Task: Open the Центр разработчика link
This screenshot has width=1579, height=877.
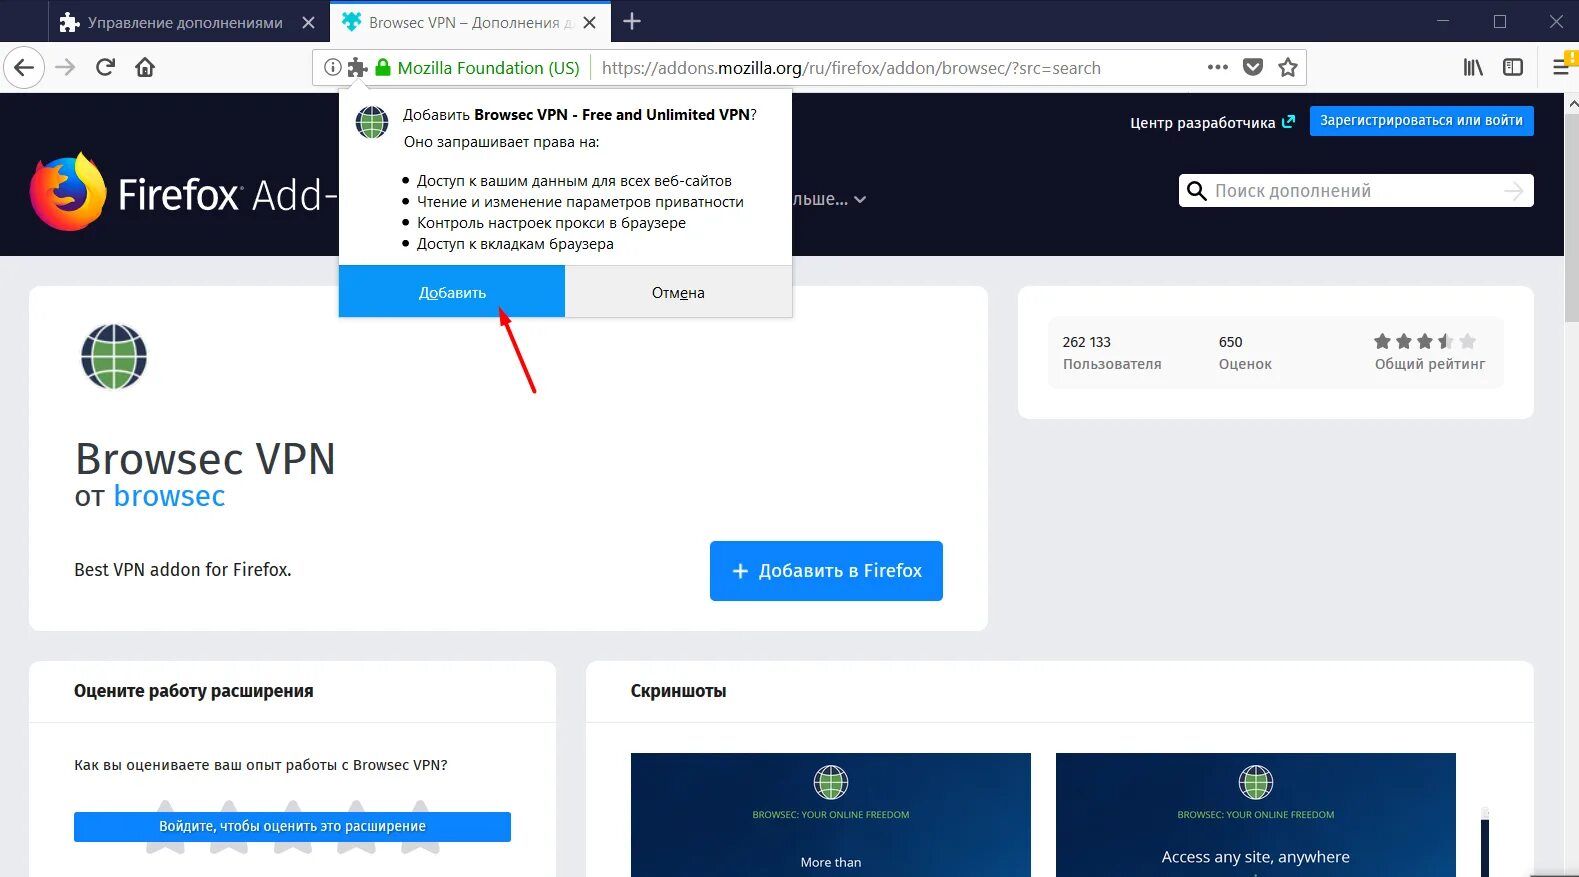Action: pos(1212,123)
